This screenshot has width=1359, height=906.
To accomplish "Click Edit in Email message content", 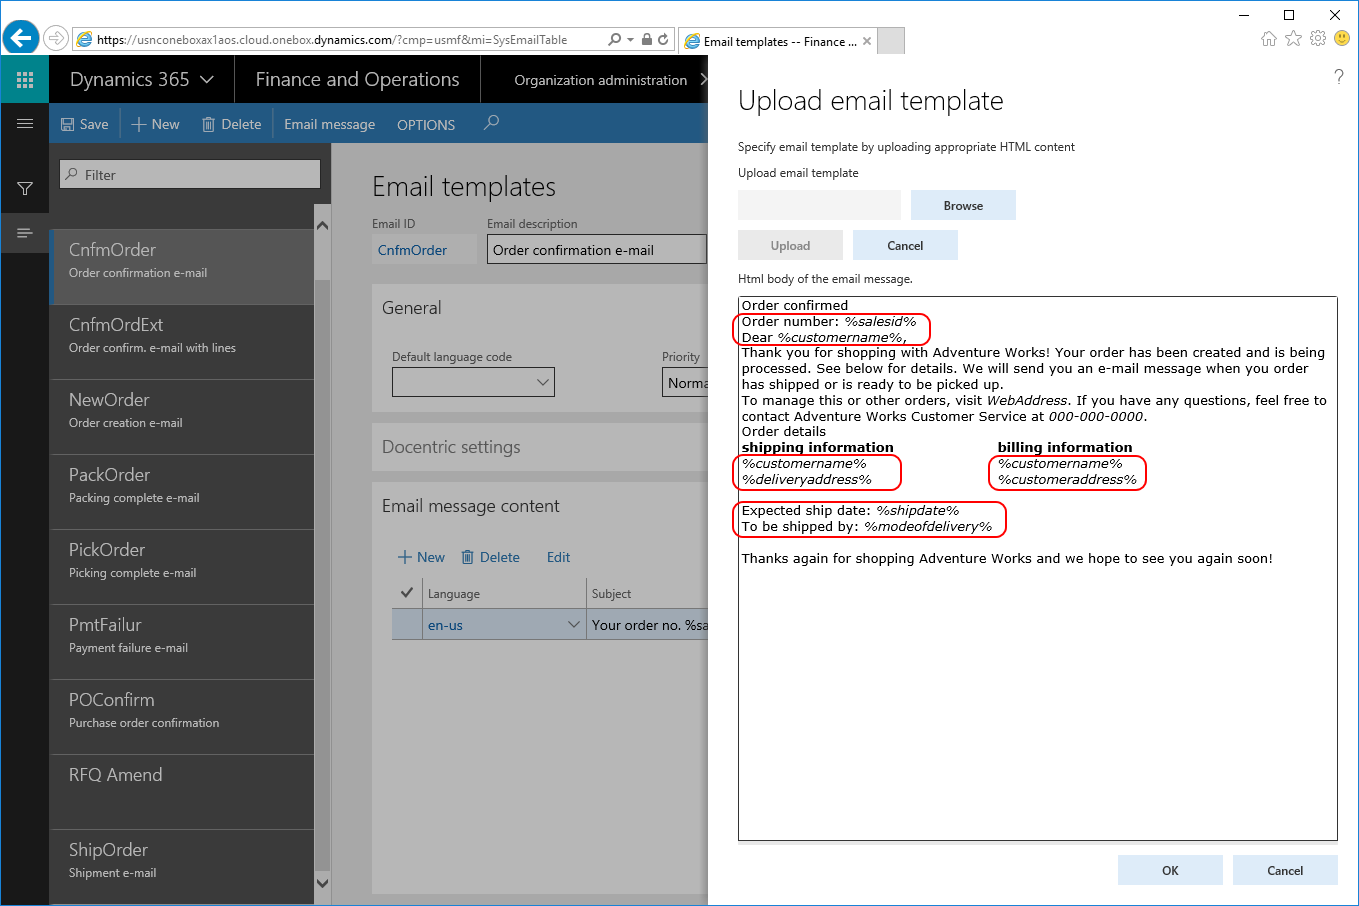I will point(558,557).
